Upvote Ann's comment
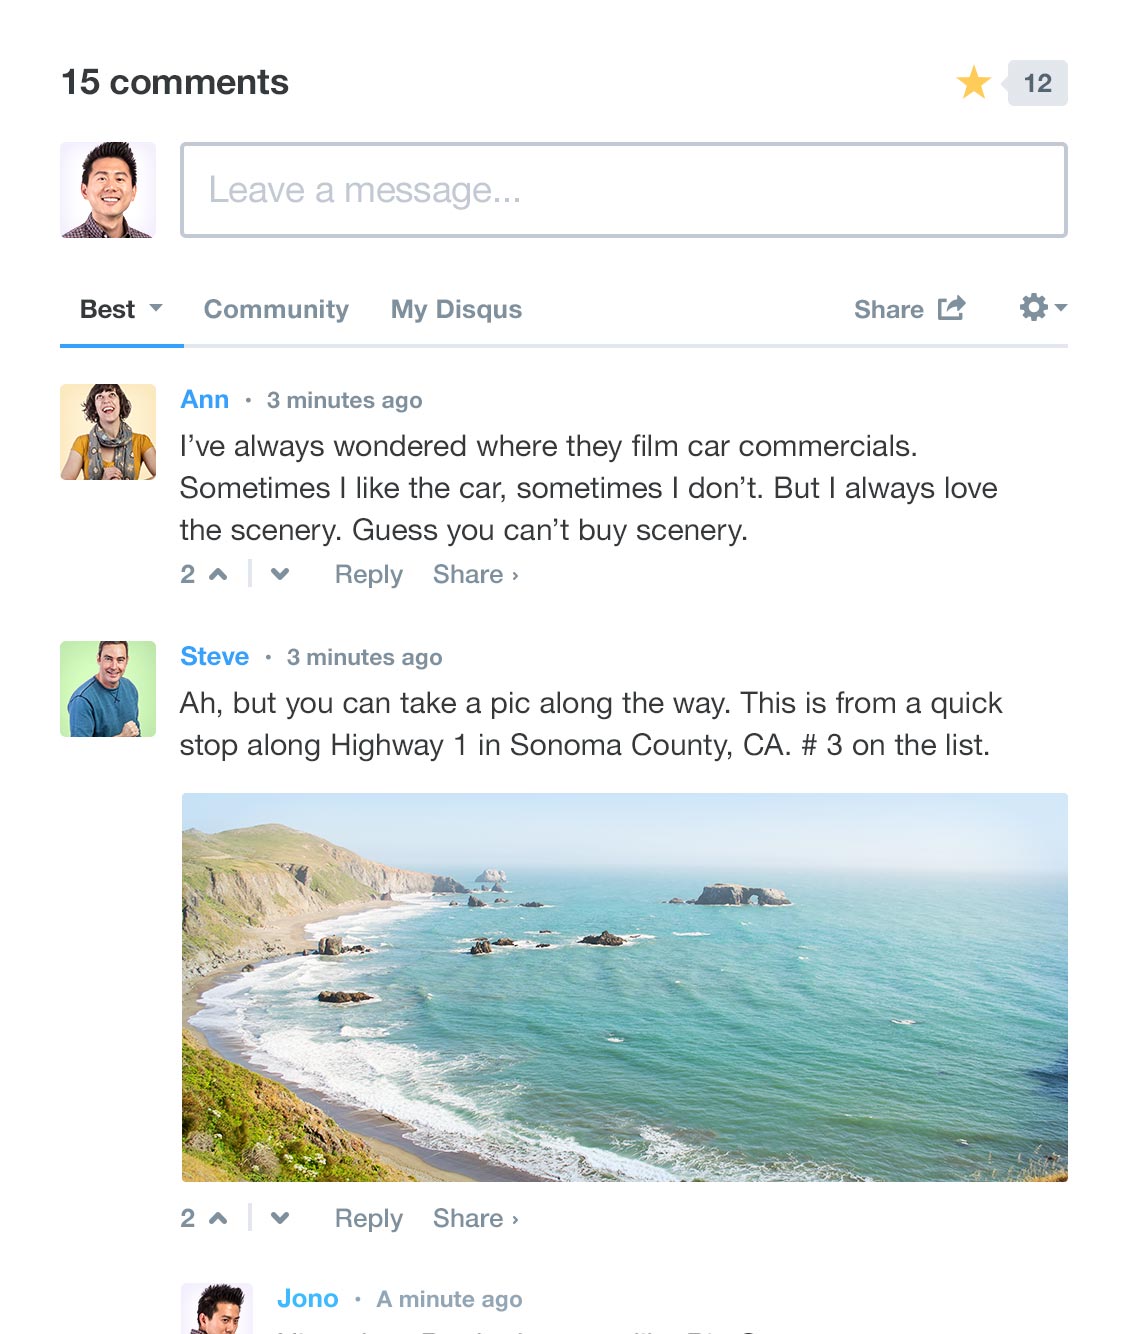The width and height of the screenshot is (1128, 1334). pos(218,574)
